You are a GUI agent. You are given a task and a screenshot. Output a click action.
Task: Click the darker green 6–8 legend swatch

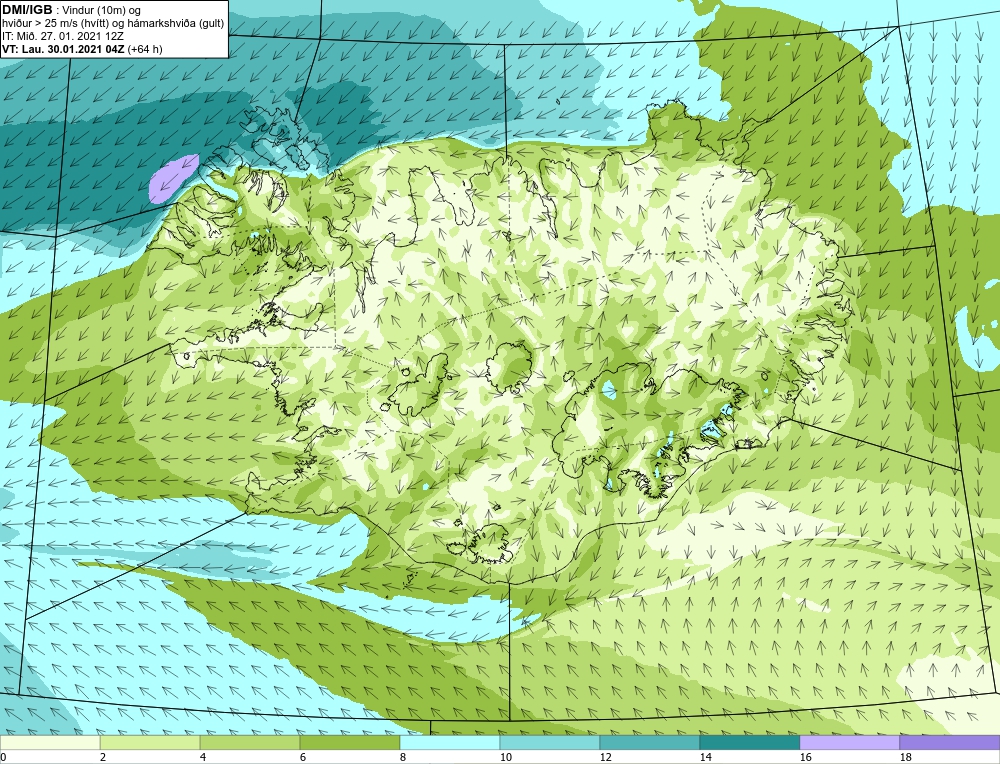click(x=349, y=743)
